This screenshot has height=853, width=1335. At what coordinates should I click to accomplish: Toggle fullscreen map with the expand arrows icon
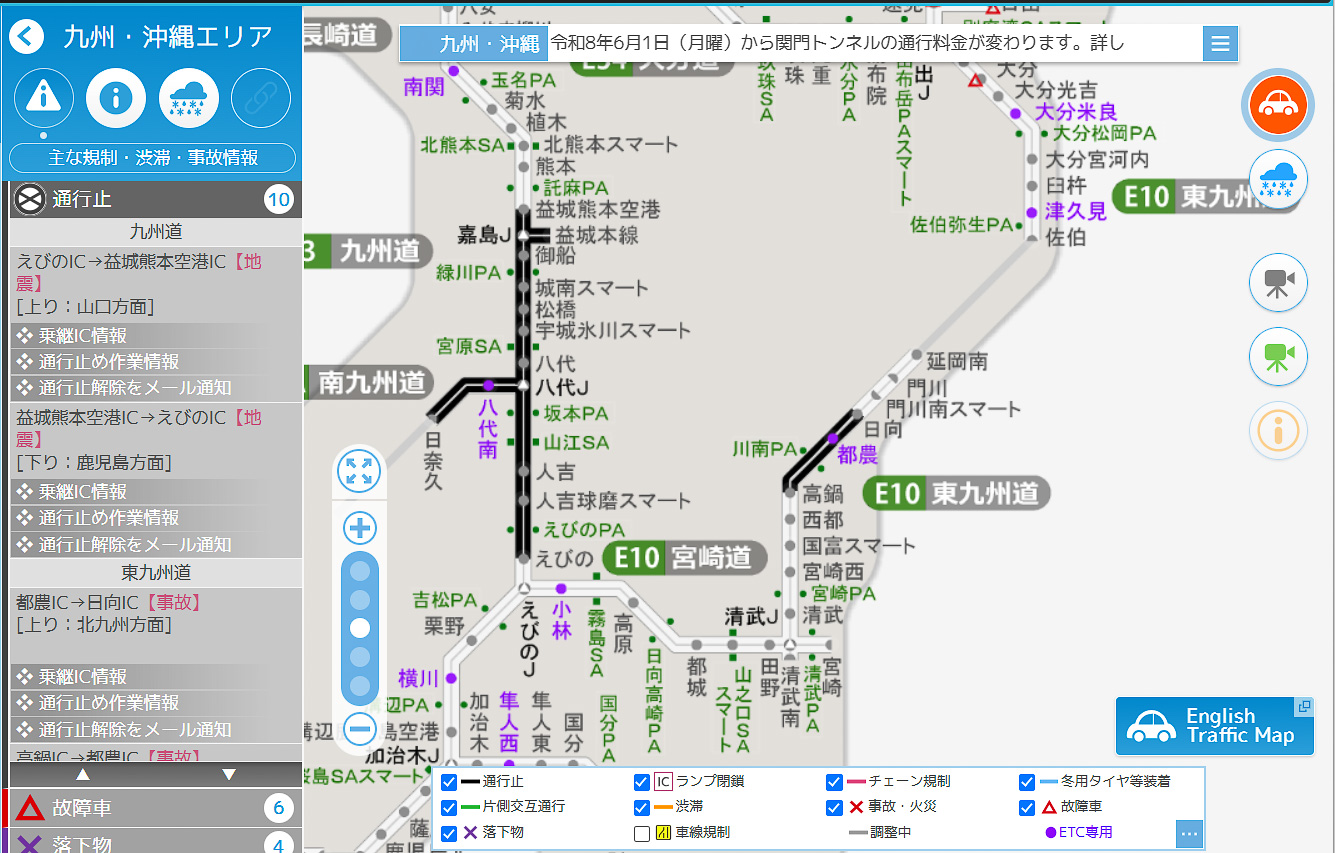click(360, 470)
